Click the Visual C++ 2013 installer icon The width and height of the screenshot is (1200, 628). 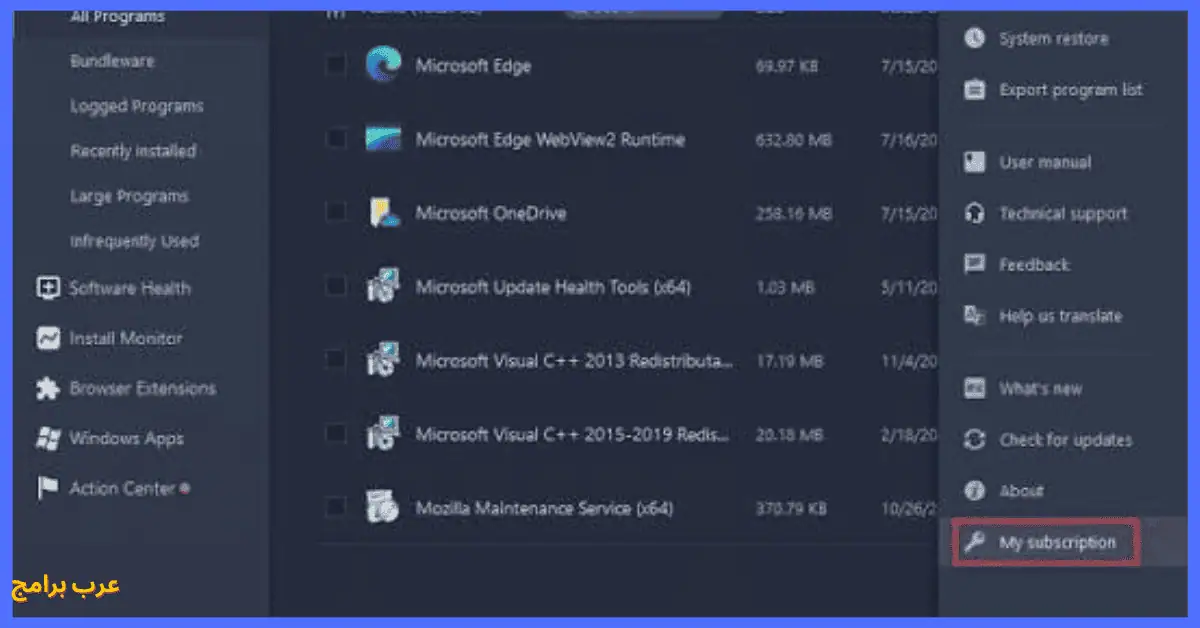pyautogui.click(x=382, y=360)
